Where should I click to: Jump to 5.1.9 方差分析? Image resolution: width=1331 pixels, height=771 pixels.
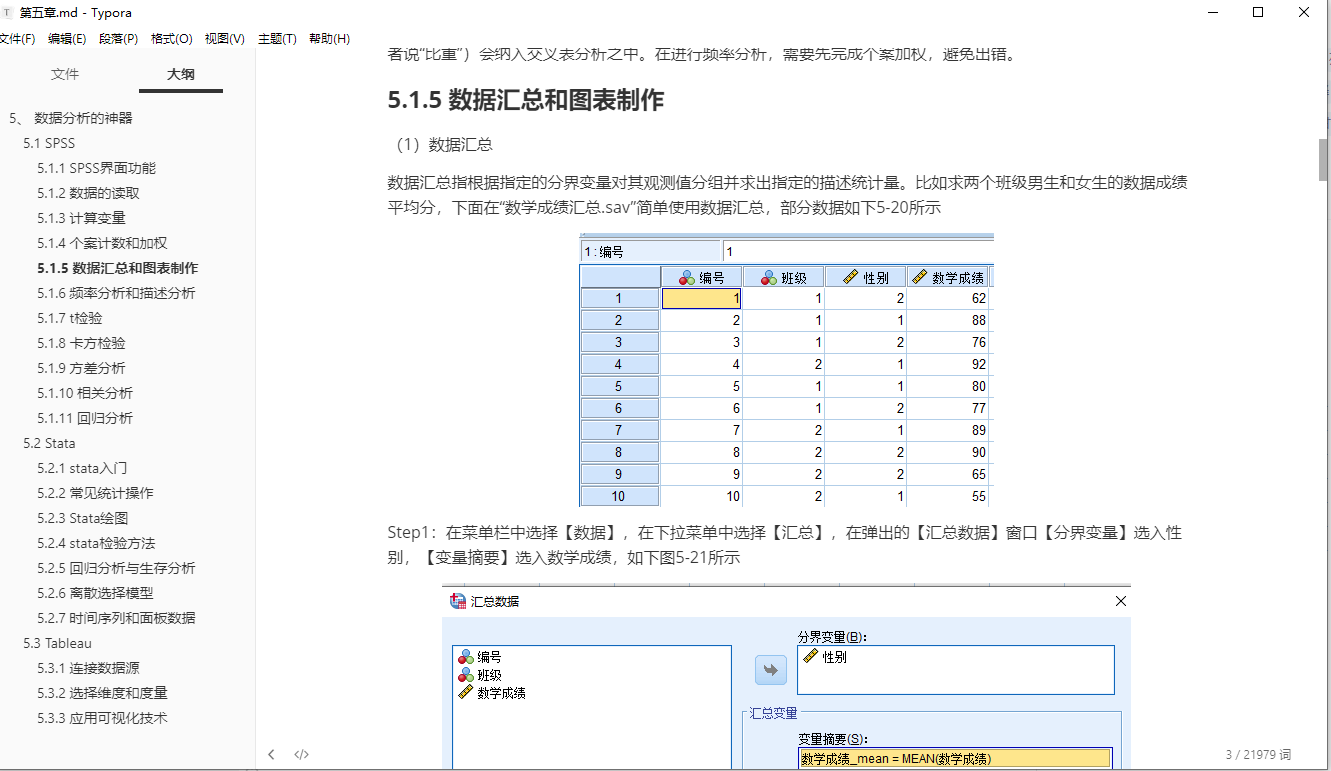tap(82, 368)
